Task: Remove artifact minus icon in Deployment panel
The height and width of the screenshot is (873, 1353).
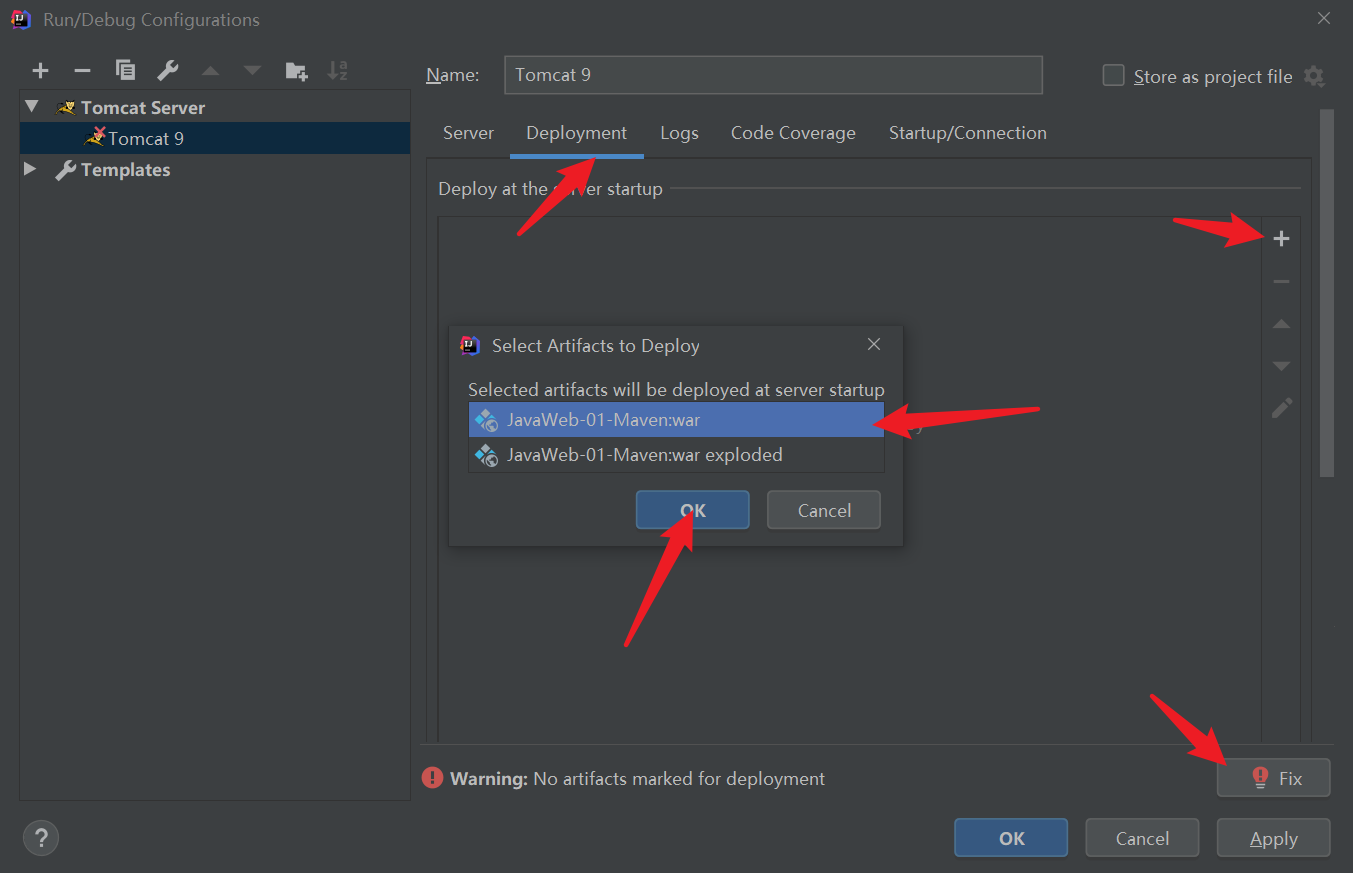Action: (x=1281, y=282)
